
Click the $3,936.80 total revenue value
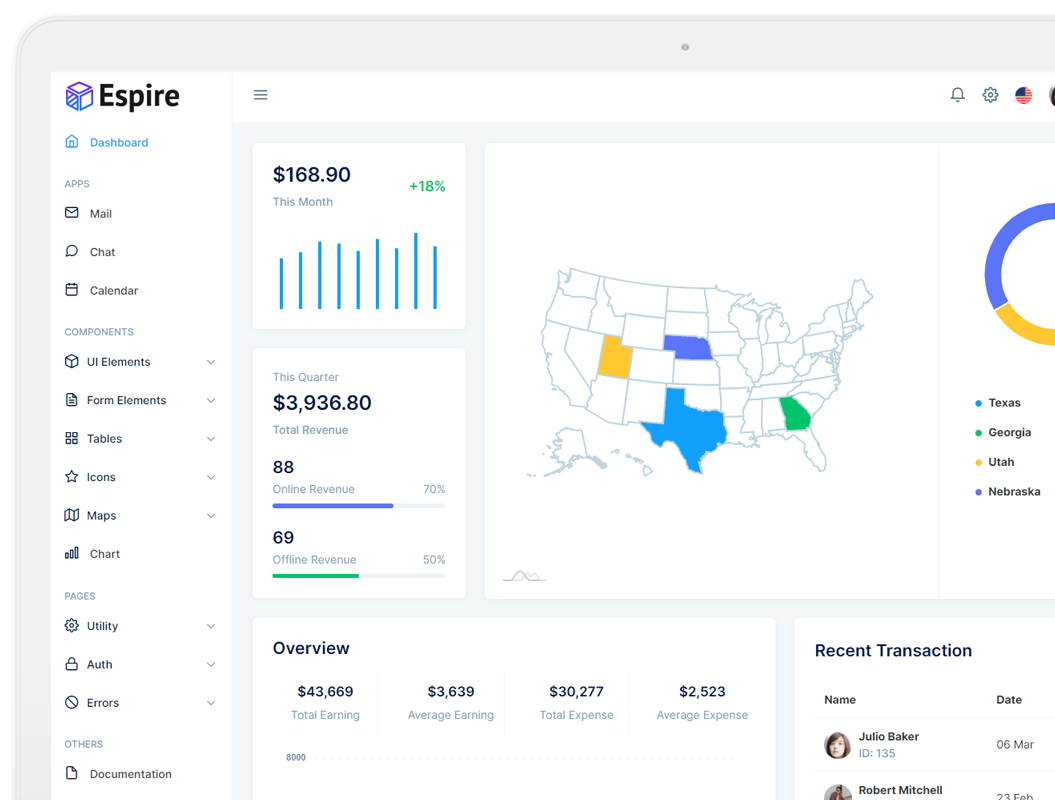tap(322, 402)
